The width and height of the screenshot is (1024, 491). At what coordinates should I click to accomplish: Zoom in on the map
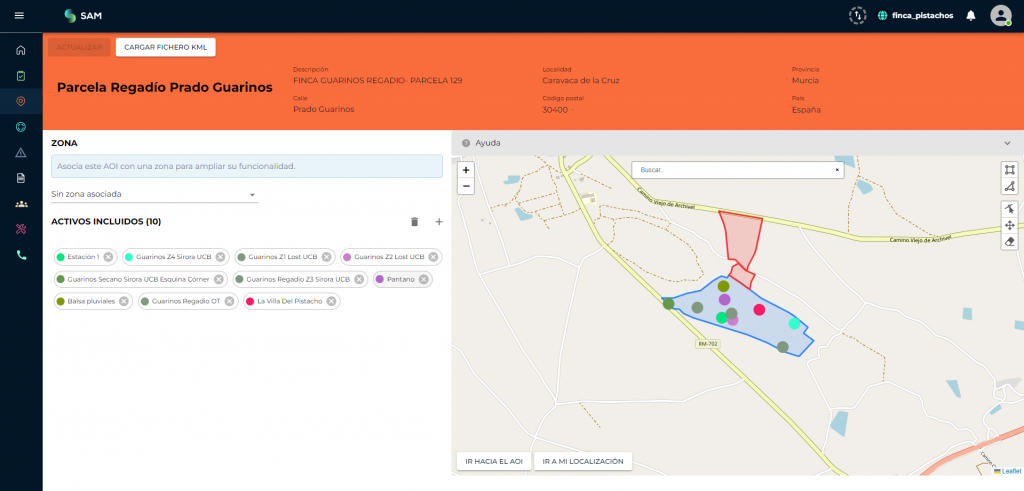point(466,170)
